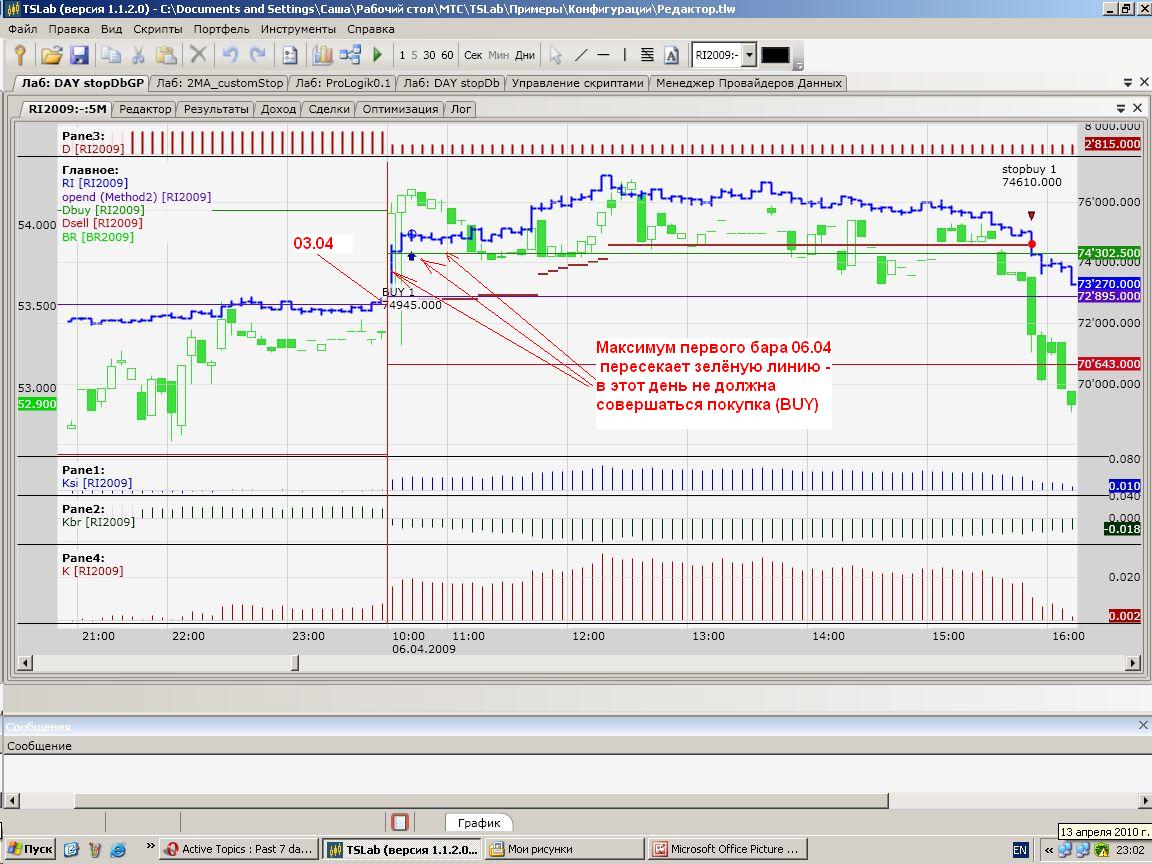Click the black color swatch in toolbar
Screen dimensions: 1152x864
click(x=776, y=55)
